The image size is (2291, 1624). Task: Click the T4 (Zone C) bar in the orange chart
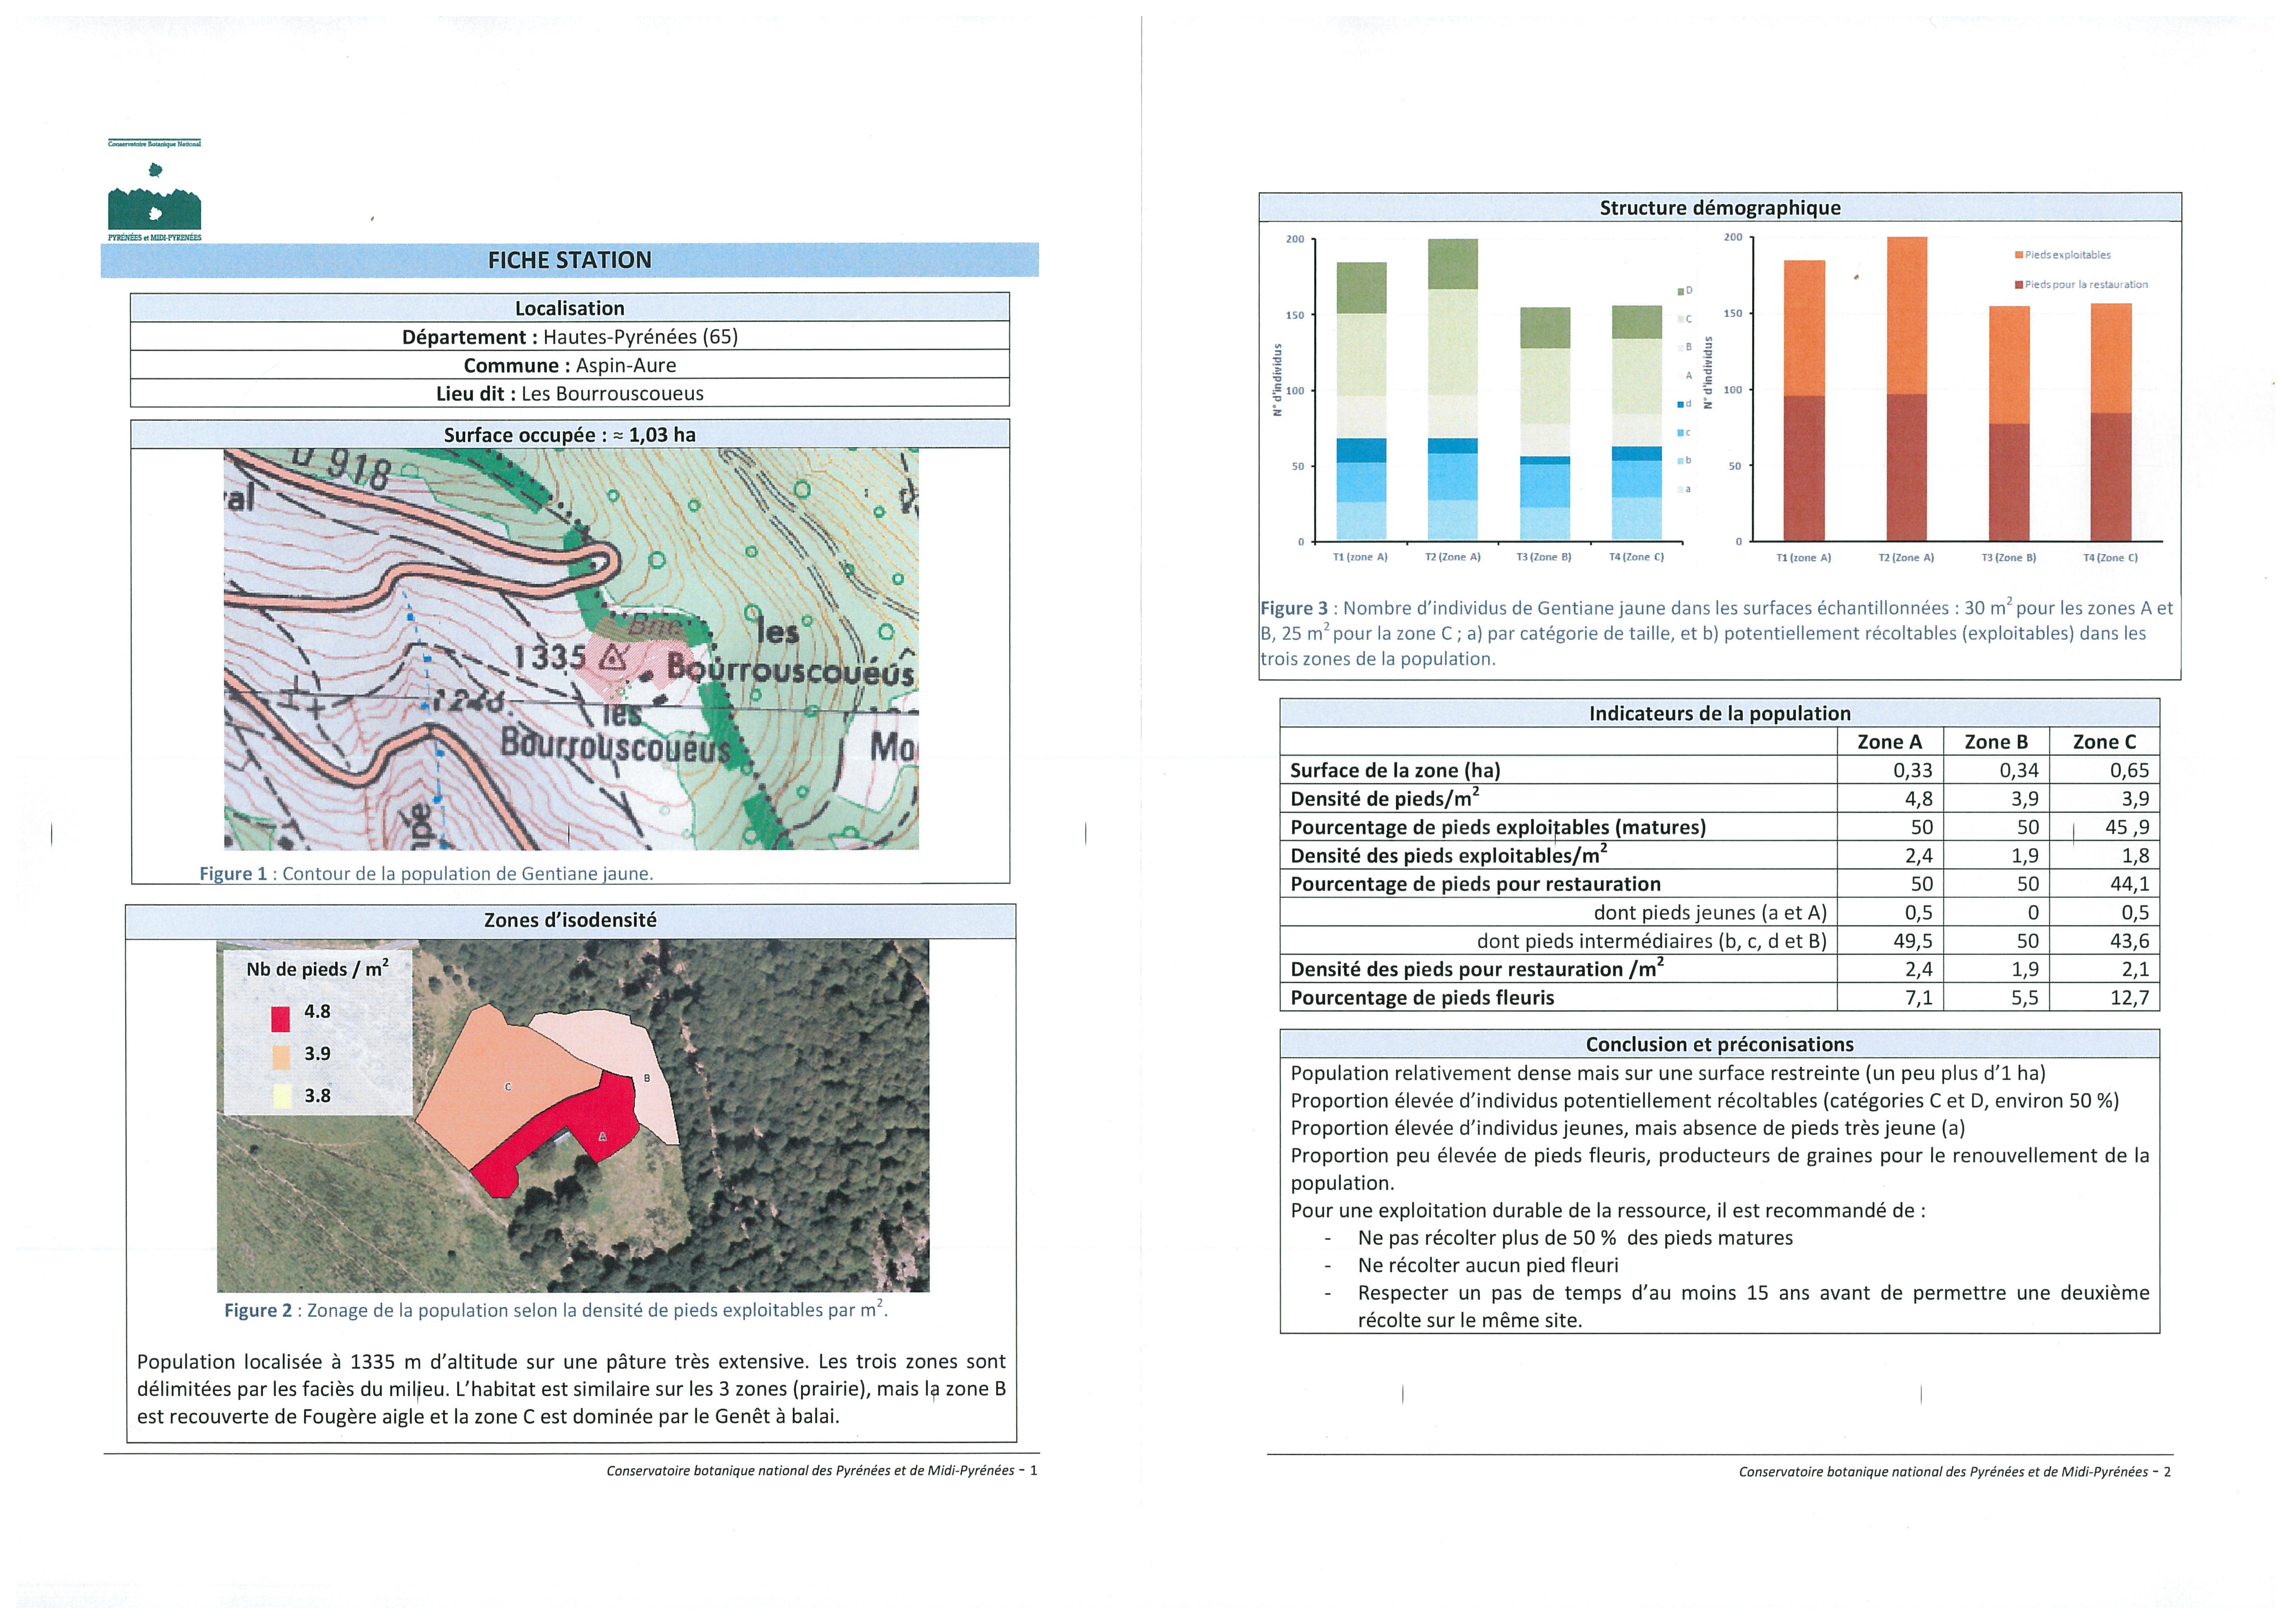pos(2111,422)
